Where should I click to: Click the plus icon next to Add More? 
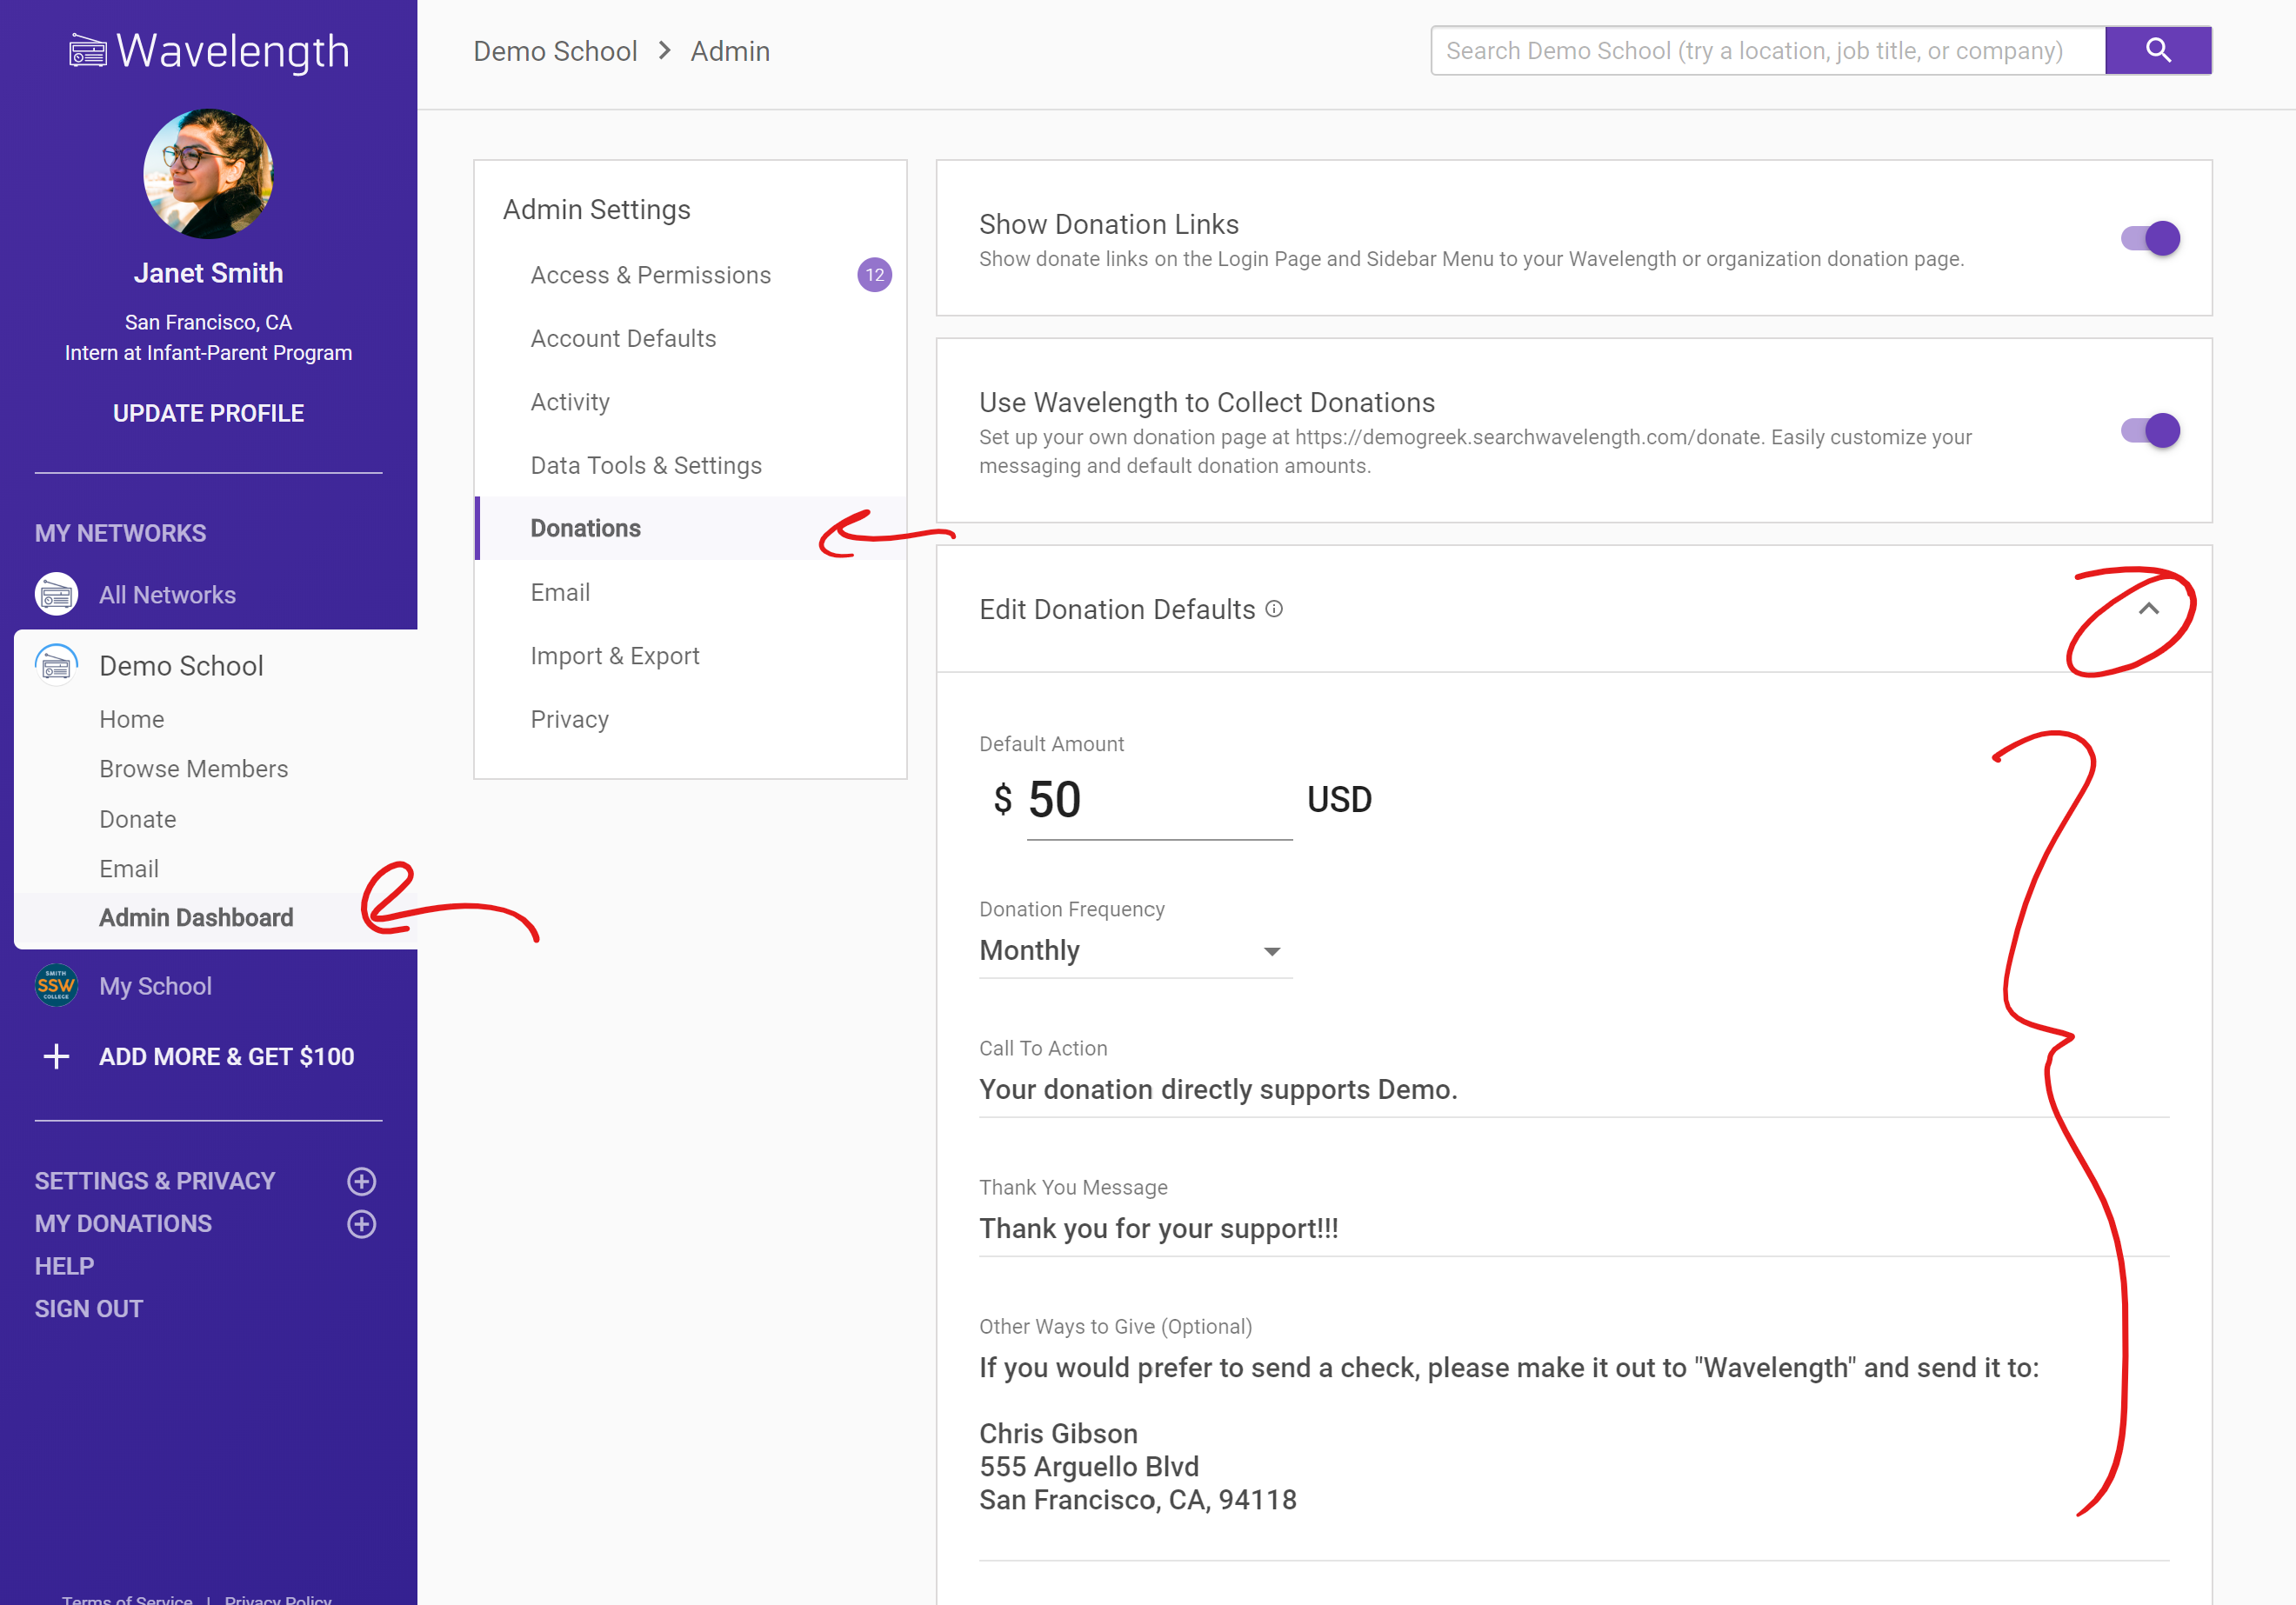point(57,1057)
